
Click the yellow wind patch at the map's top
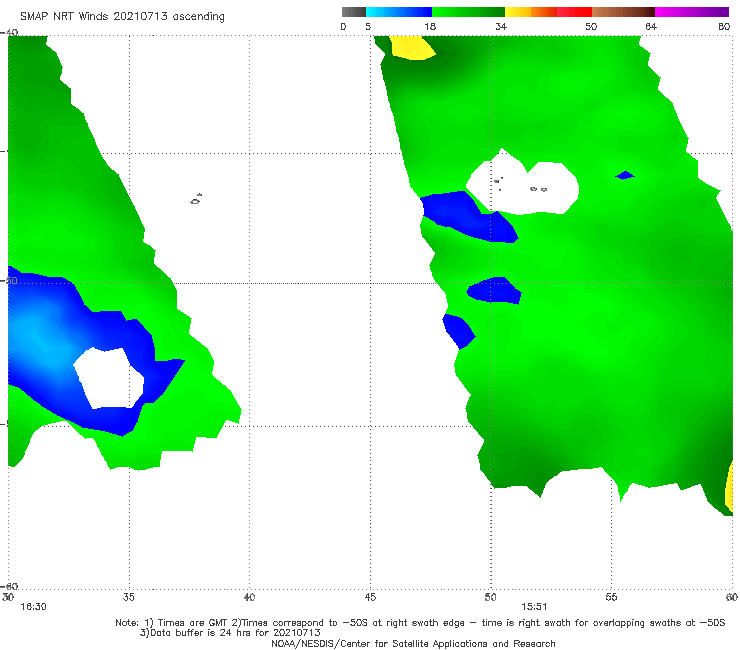tap(411, 47)
